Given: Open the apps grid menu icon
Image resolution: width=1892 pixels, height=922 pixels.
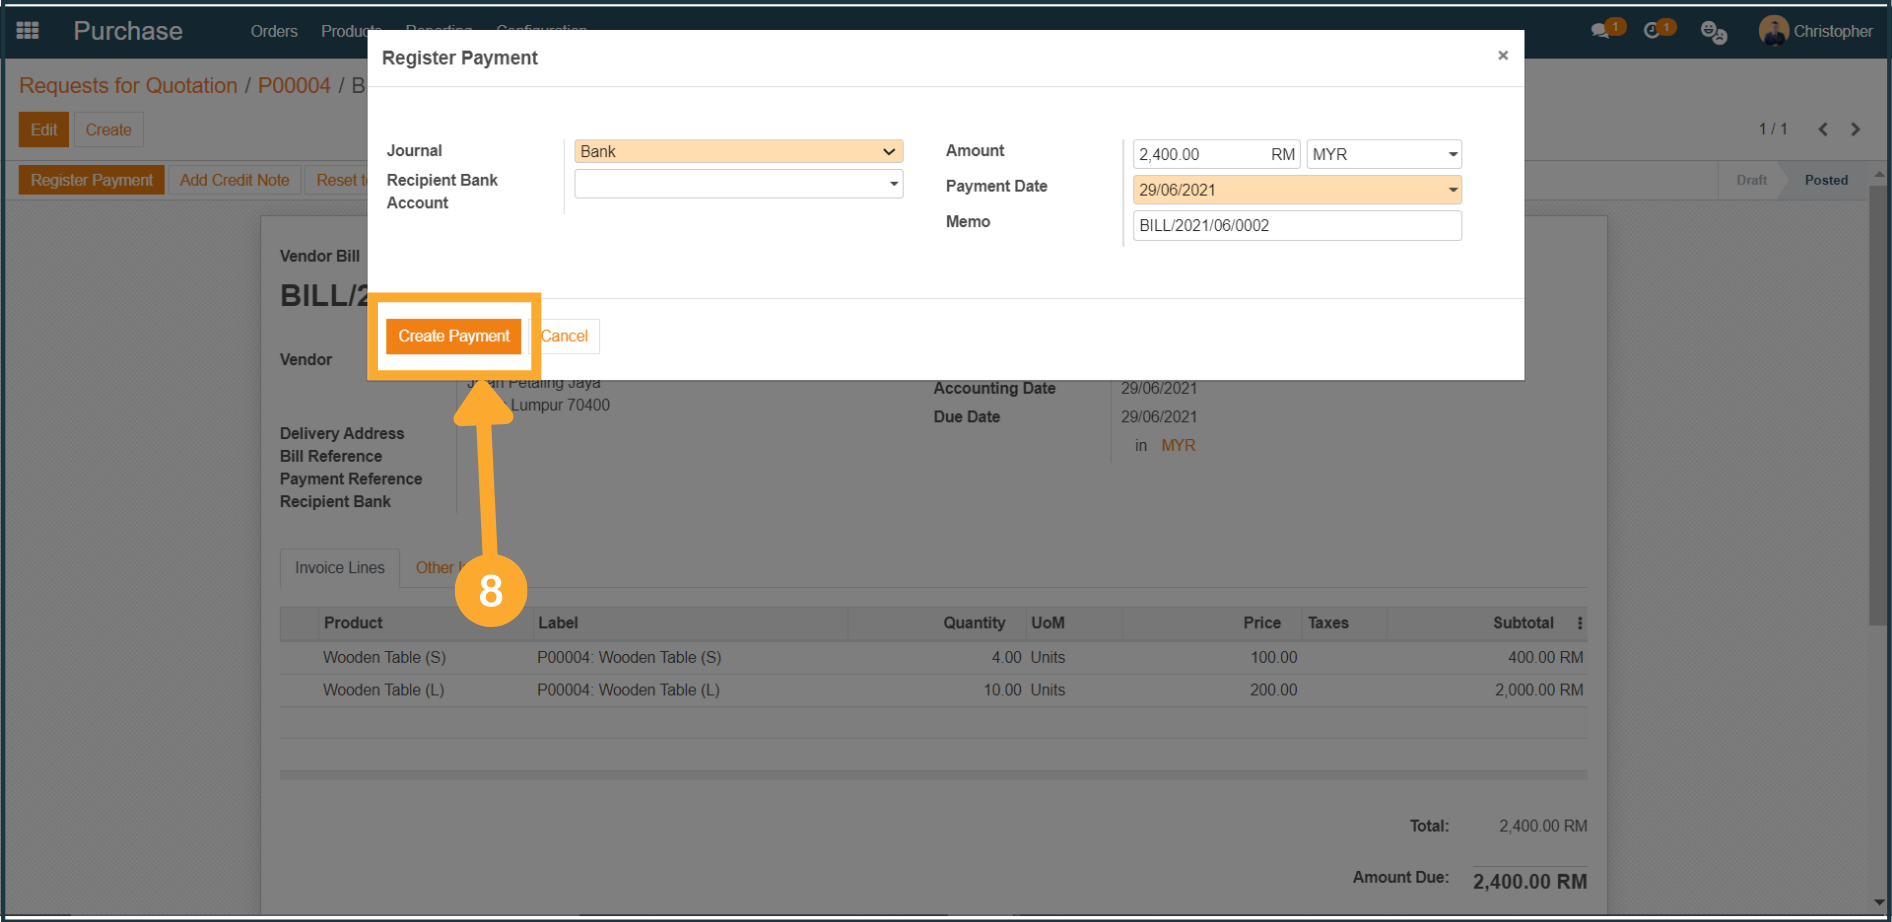Looking at the screenshot, I should [28, 31].
